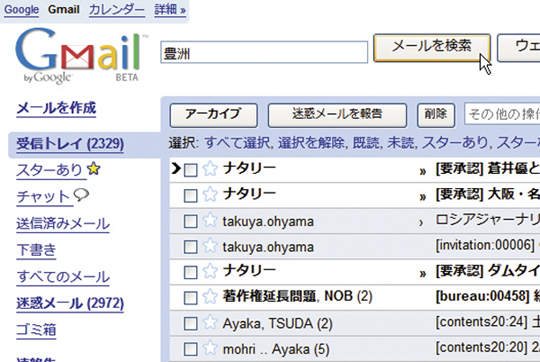Click 迷惑メールを報告 button
This screenshot has height=362, width=540.
click(x=337, y=115)
